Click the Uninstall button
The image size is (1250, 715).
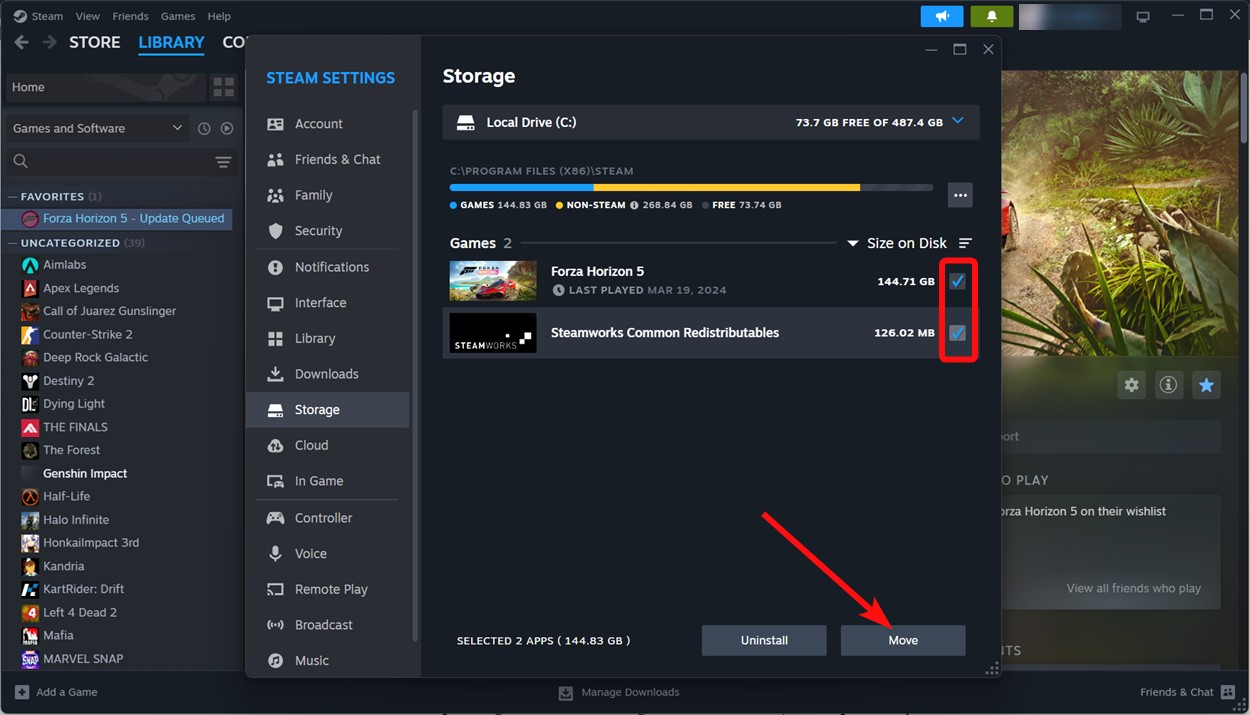(x=764, y=640)
